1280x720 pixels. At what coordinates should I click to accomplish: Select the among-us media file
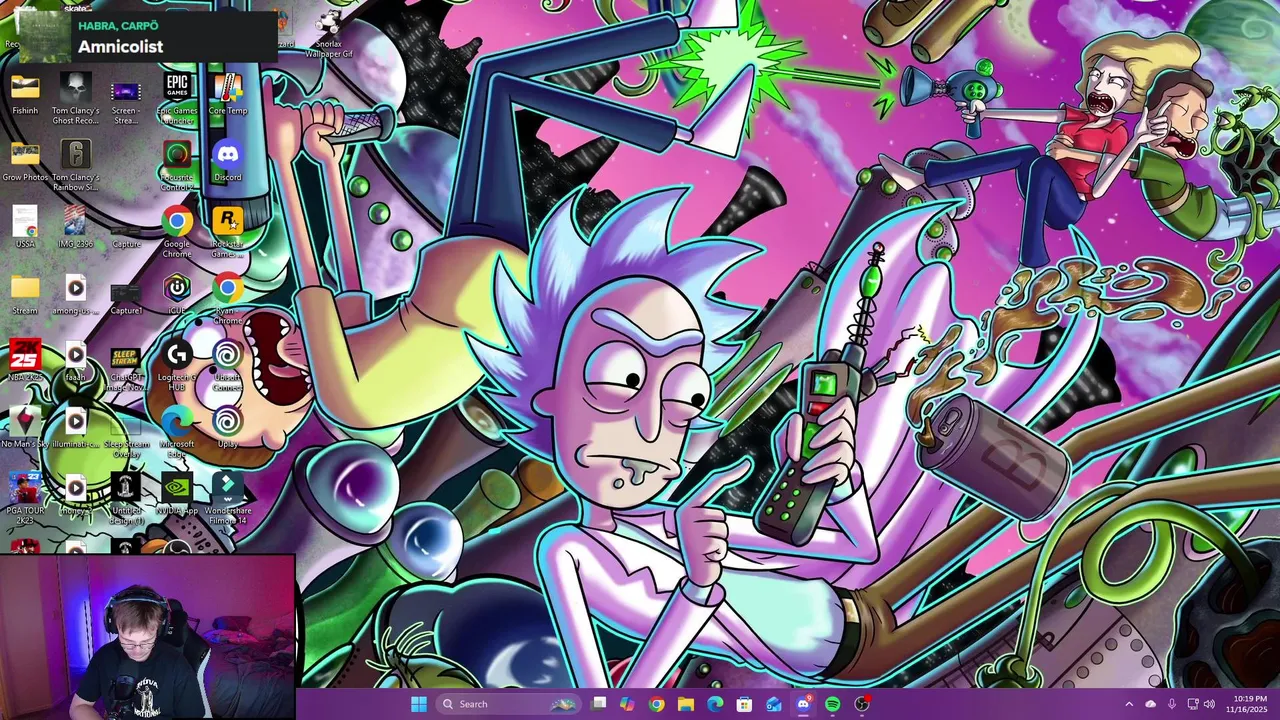[76, 294]
